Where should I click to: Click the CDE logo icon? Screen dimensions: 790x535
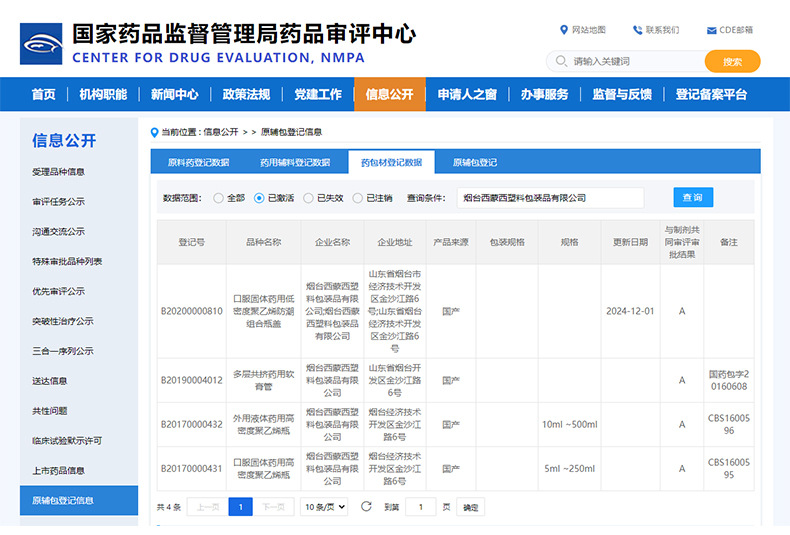point(41,44)
